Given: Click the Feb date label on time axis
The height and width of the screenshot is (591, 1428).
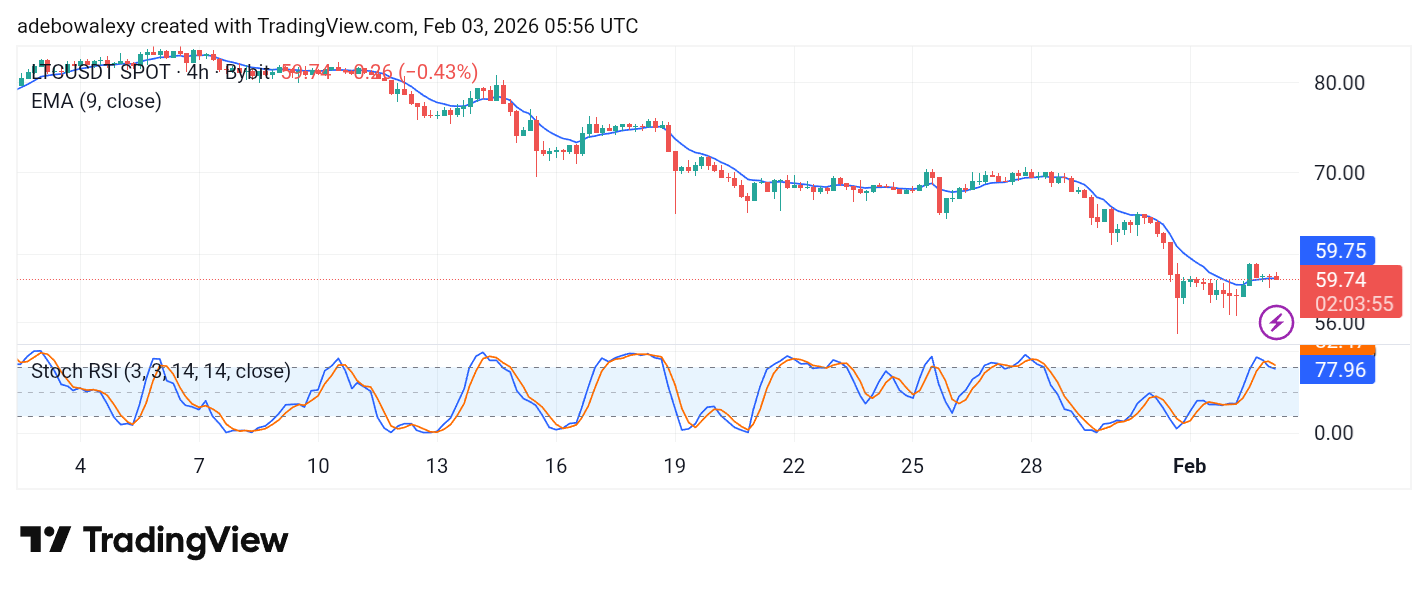Looking at the screenshot, I should [x=1189, y=466].
